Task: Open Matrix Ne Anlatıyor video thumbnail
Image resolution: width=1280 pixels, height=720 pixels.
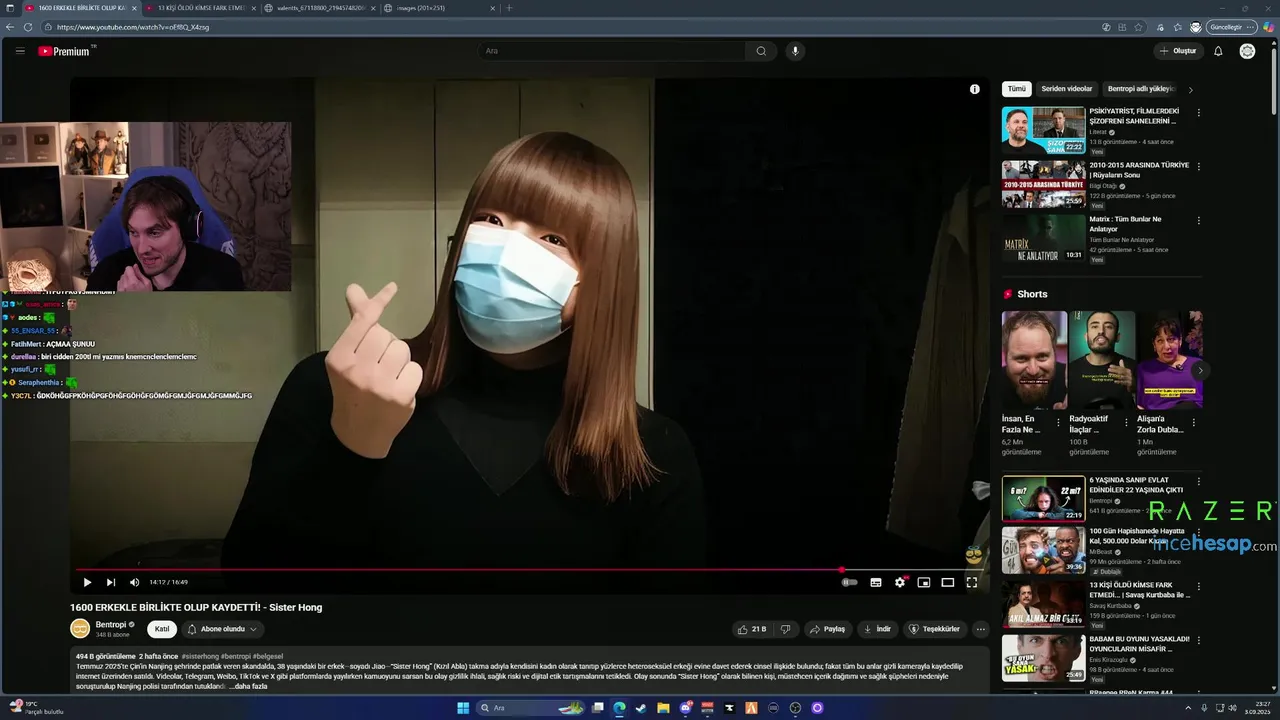Action: 1043,238
